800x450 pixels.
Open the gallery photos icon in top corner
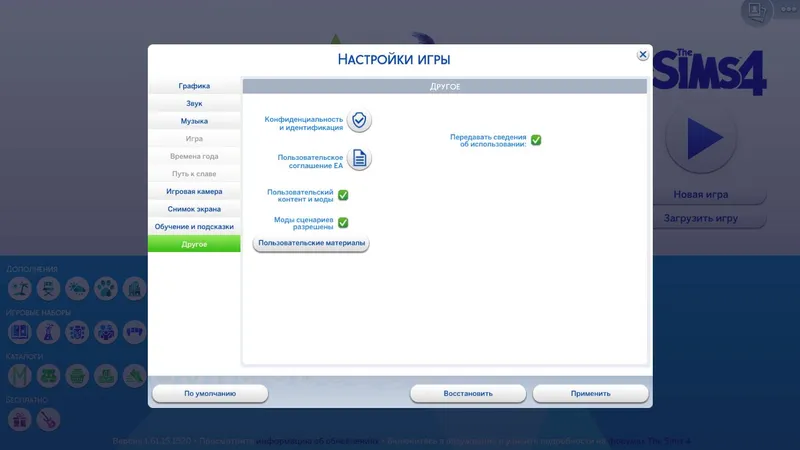point(756,11)
